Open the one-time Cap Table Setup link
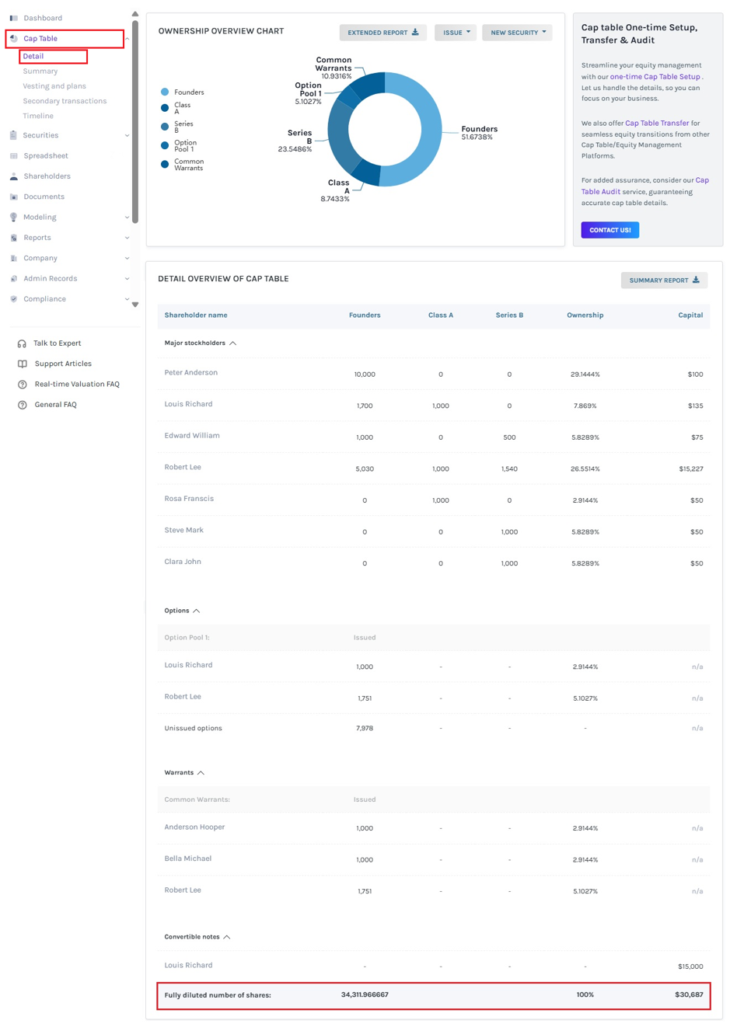This screenshot has height=1024, width=730. click(x=655, y=76)
